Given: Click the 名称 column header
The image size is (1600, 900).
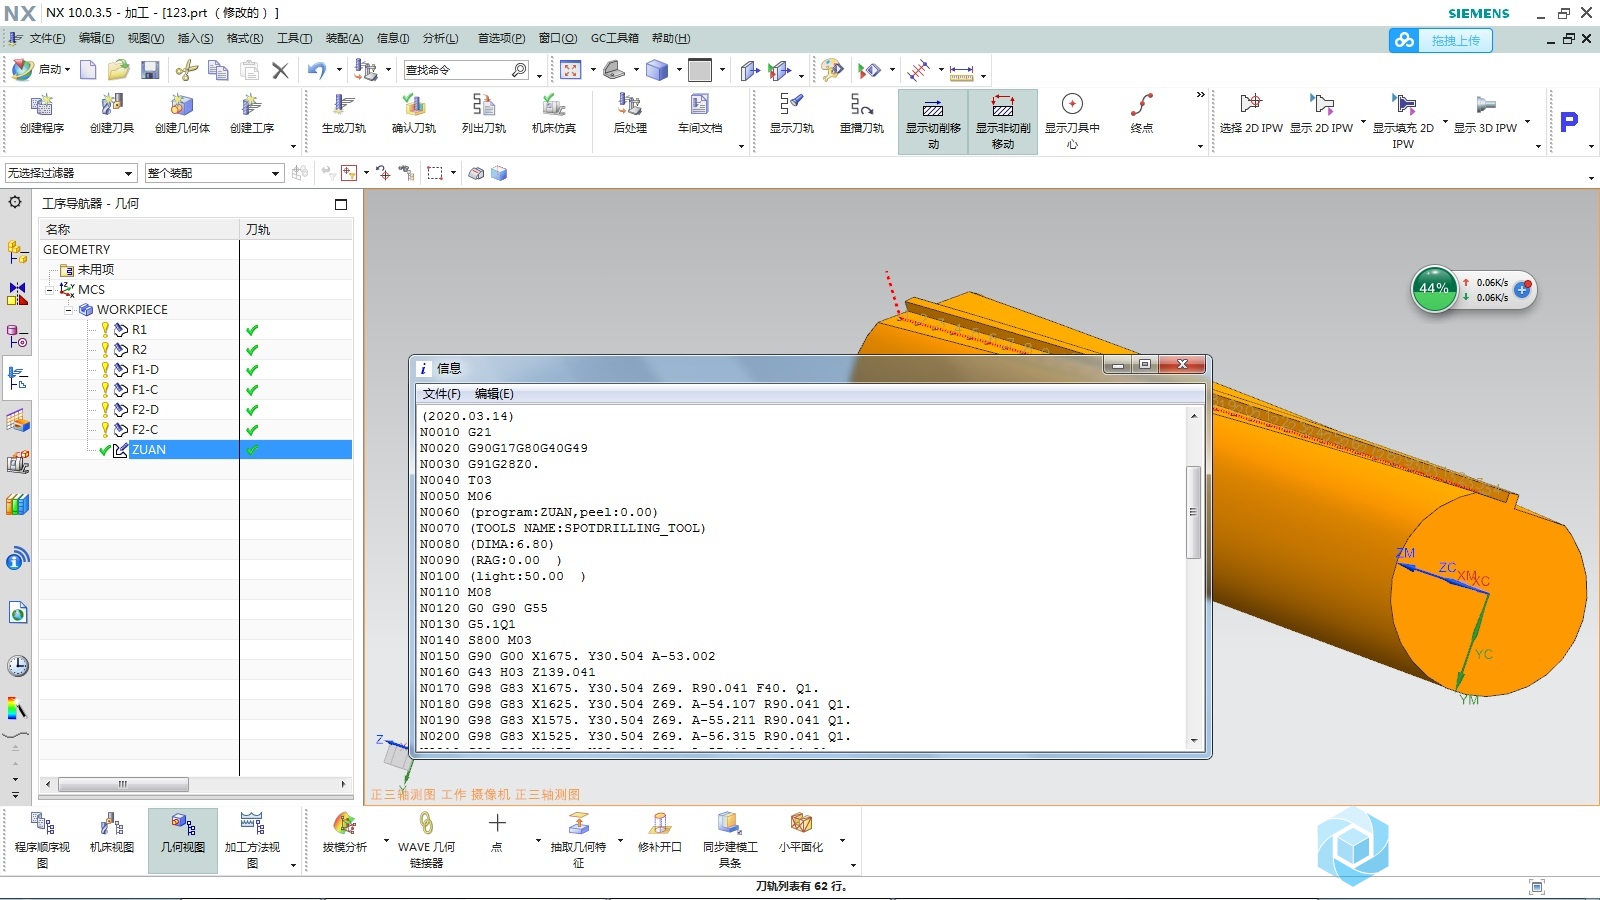Looking at the screenshot, I should [140, 230].
